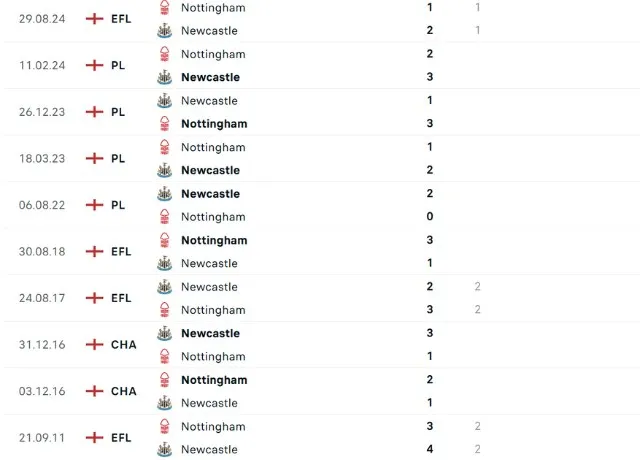Open bold Nottingham team in 03.12.16 match

pyautogui.click(x=214, y=380)
